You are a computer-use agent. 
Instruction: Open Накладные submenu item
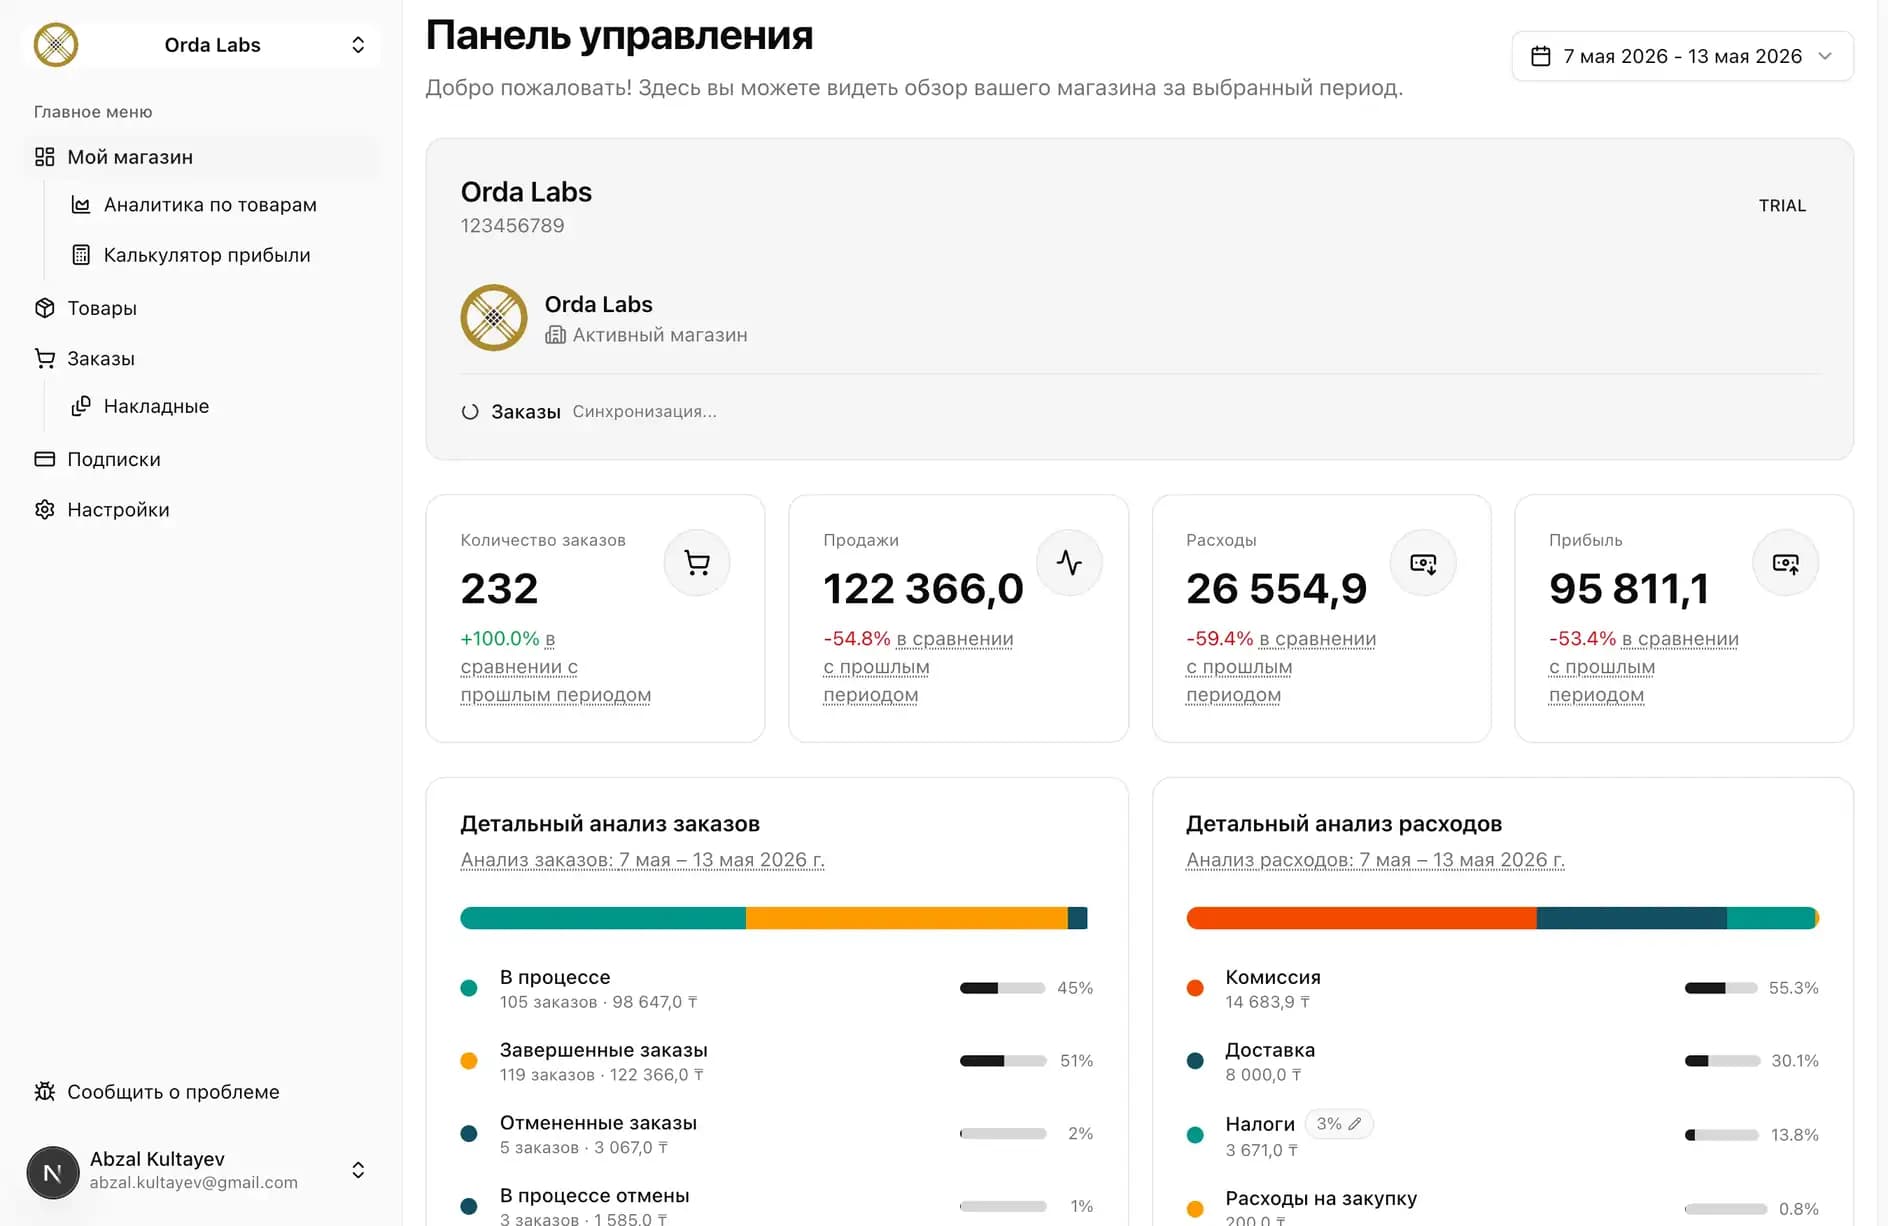156,406
